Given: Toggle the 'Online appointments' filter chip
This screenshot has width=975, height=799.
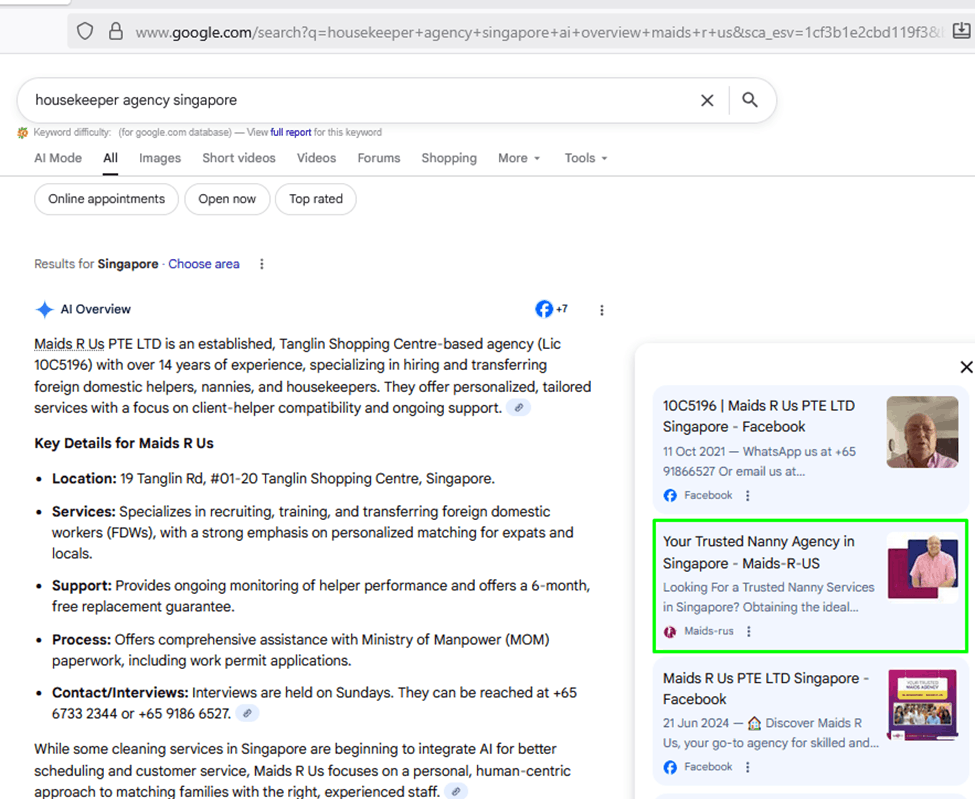Looking at the screenshot, I should click(x=106, y=199).
